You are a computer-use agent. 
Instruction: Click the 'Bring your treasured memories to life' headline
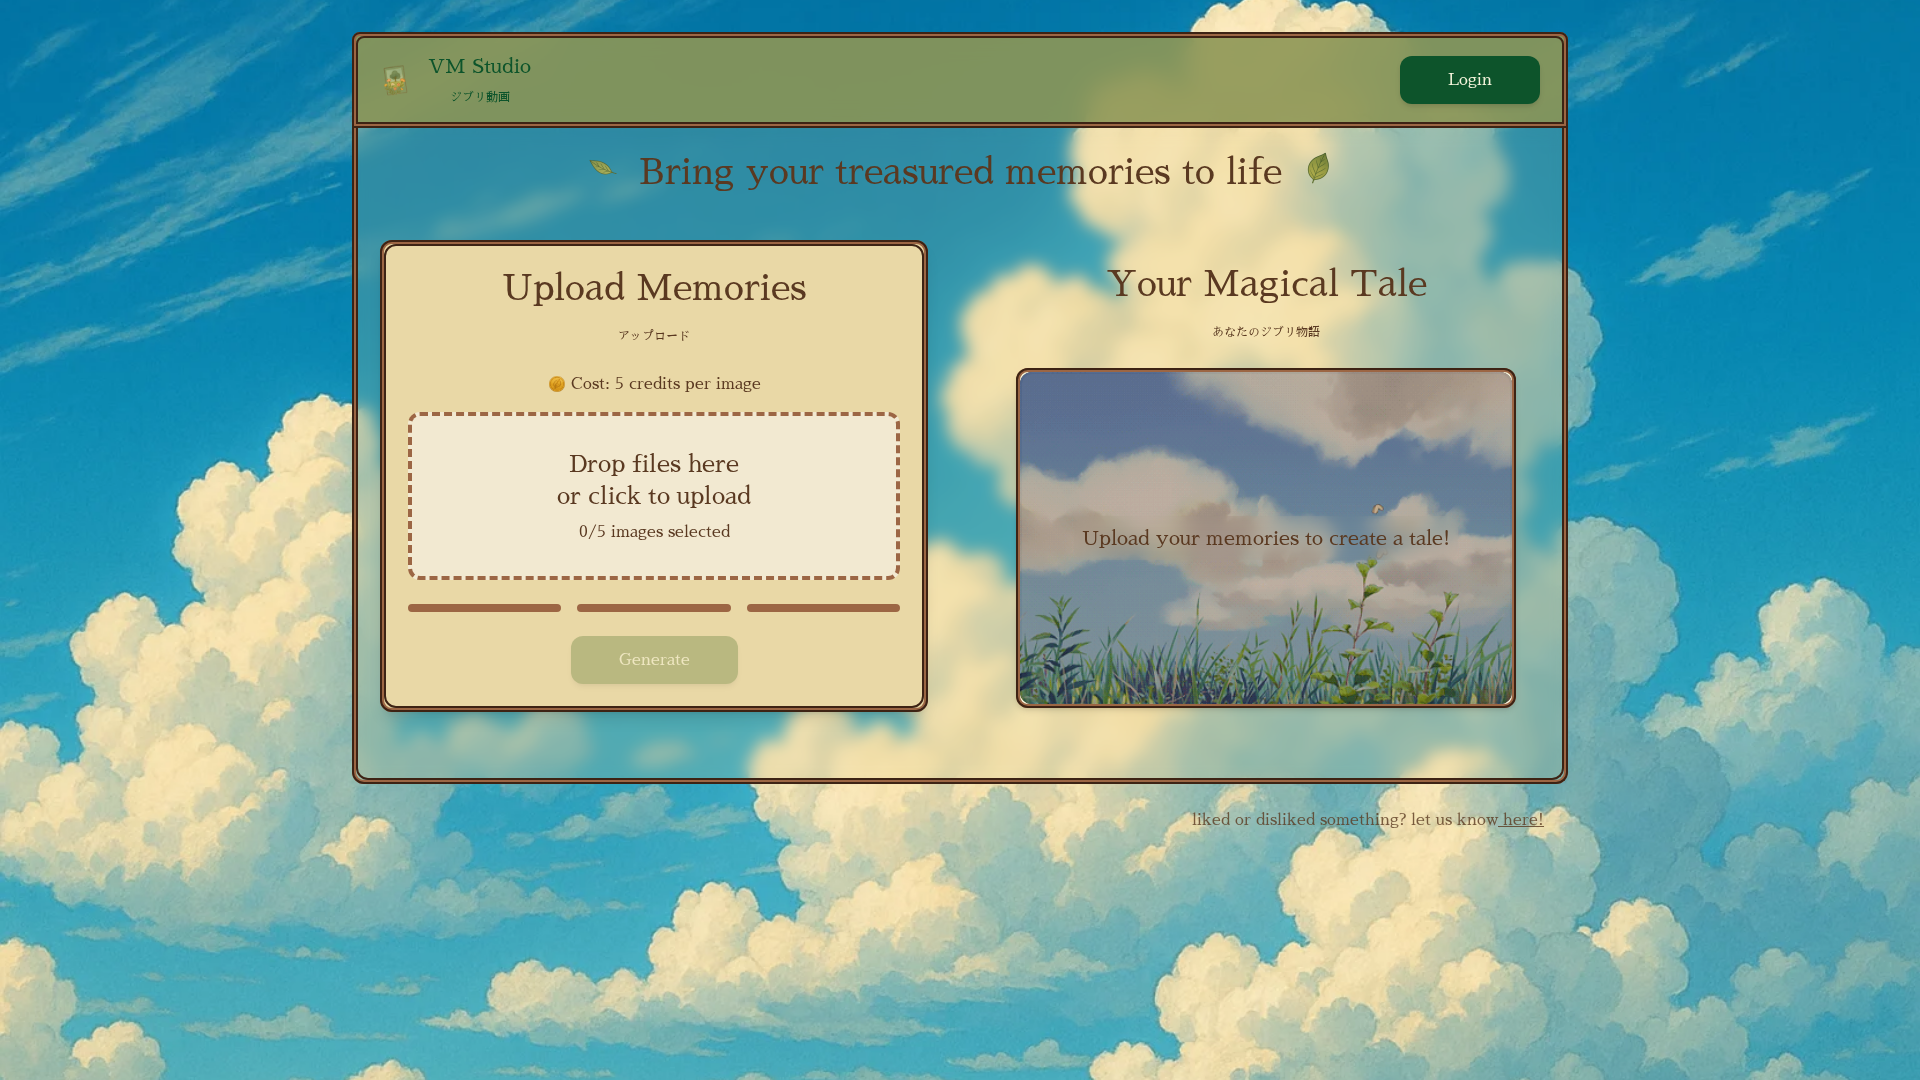[x=960, y=172]
